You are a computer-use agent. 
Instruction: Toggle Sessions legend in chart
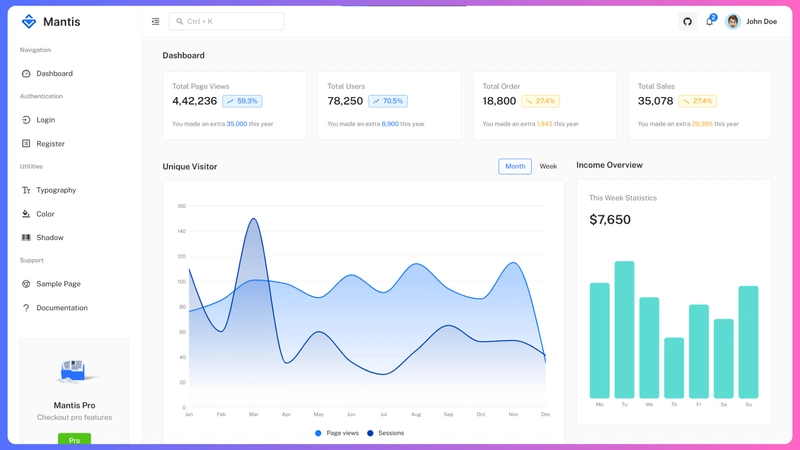click(x=385, y=433)
